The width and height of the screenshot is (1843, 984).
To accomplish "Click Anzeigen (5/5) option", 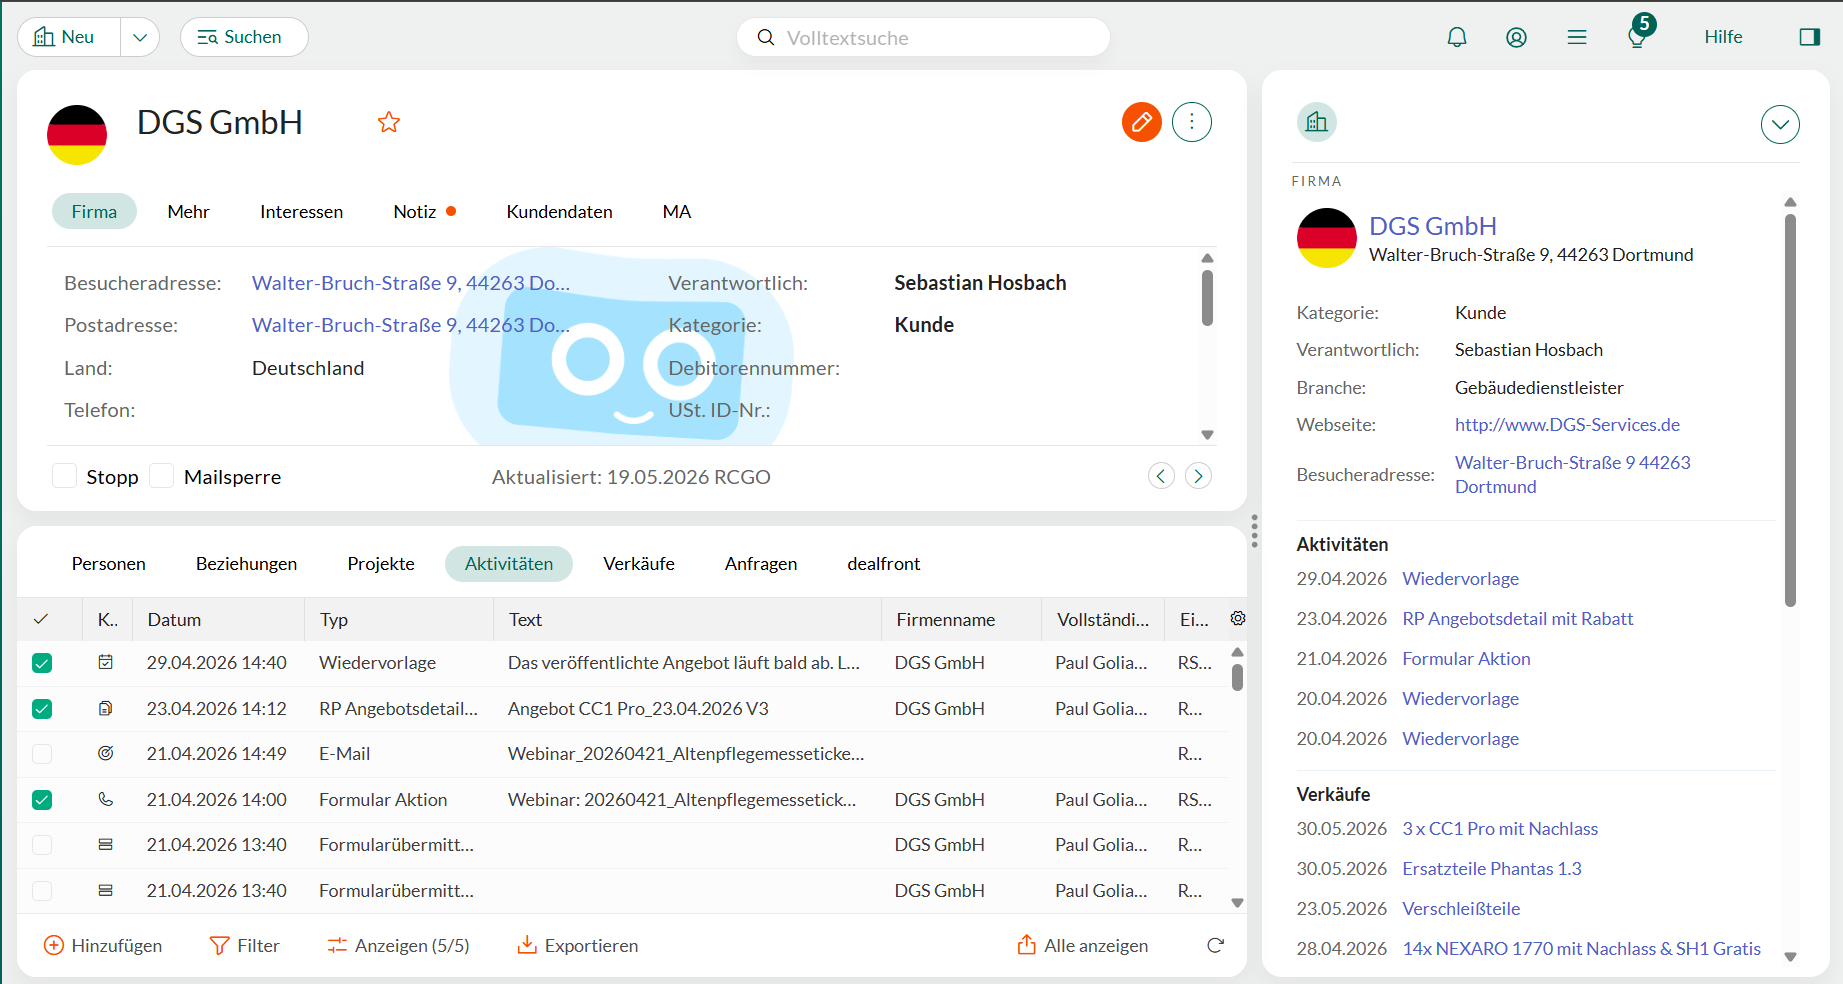I will [x=398, y=945].
